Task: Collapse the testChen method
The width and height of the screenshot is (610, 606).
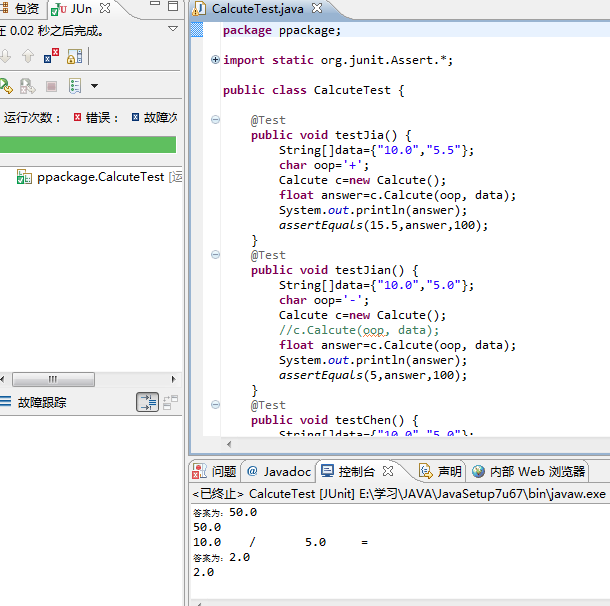Action: click(215, 405)
